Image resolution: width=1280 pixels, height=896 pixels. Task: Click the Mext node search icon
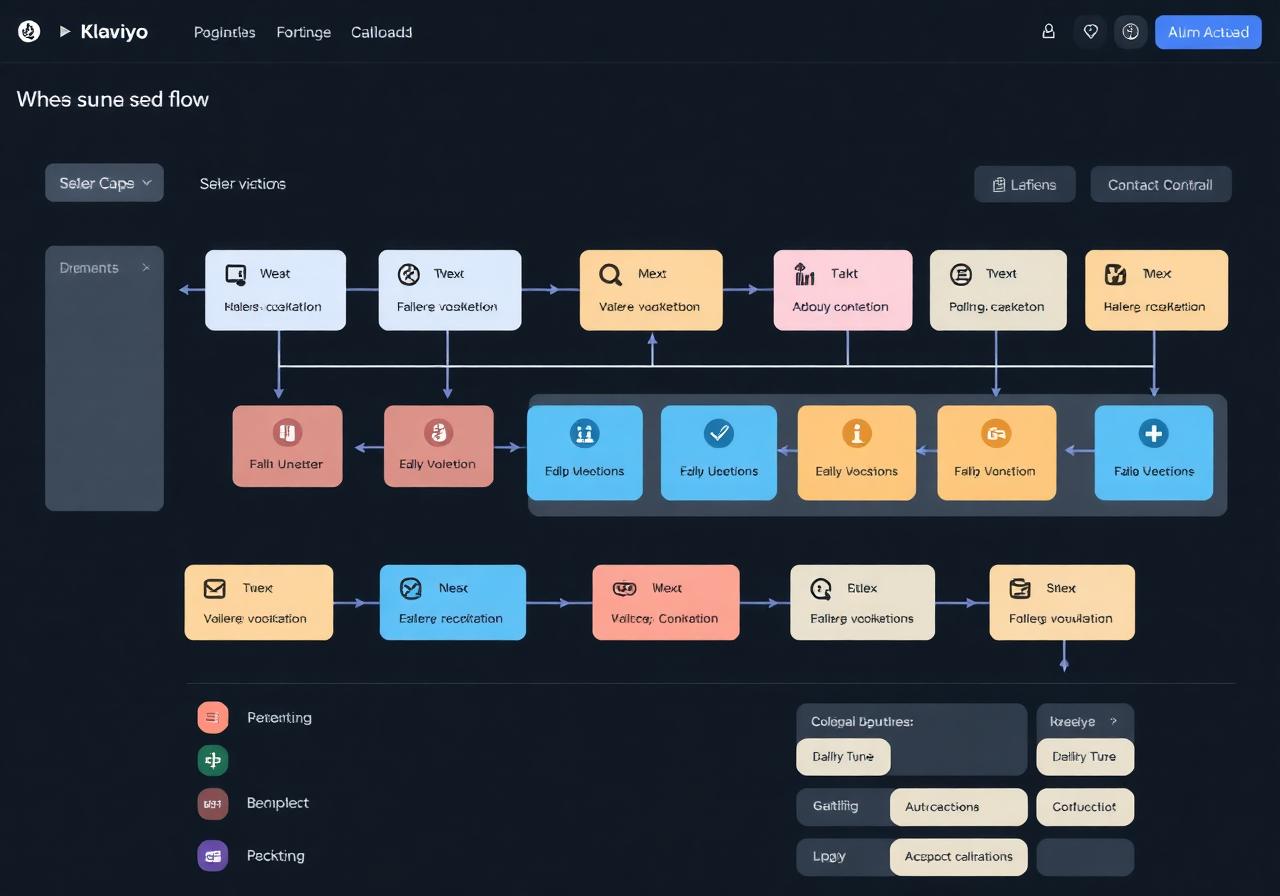point(610,274)
